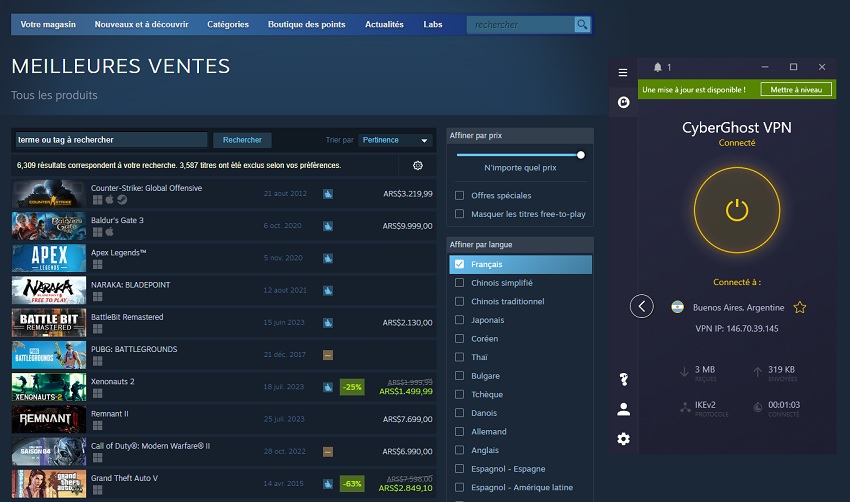Click the Steam icon on Counter-Strike row

[122, 199]
